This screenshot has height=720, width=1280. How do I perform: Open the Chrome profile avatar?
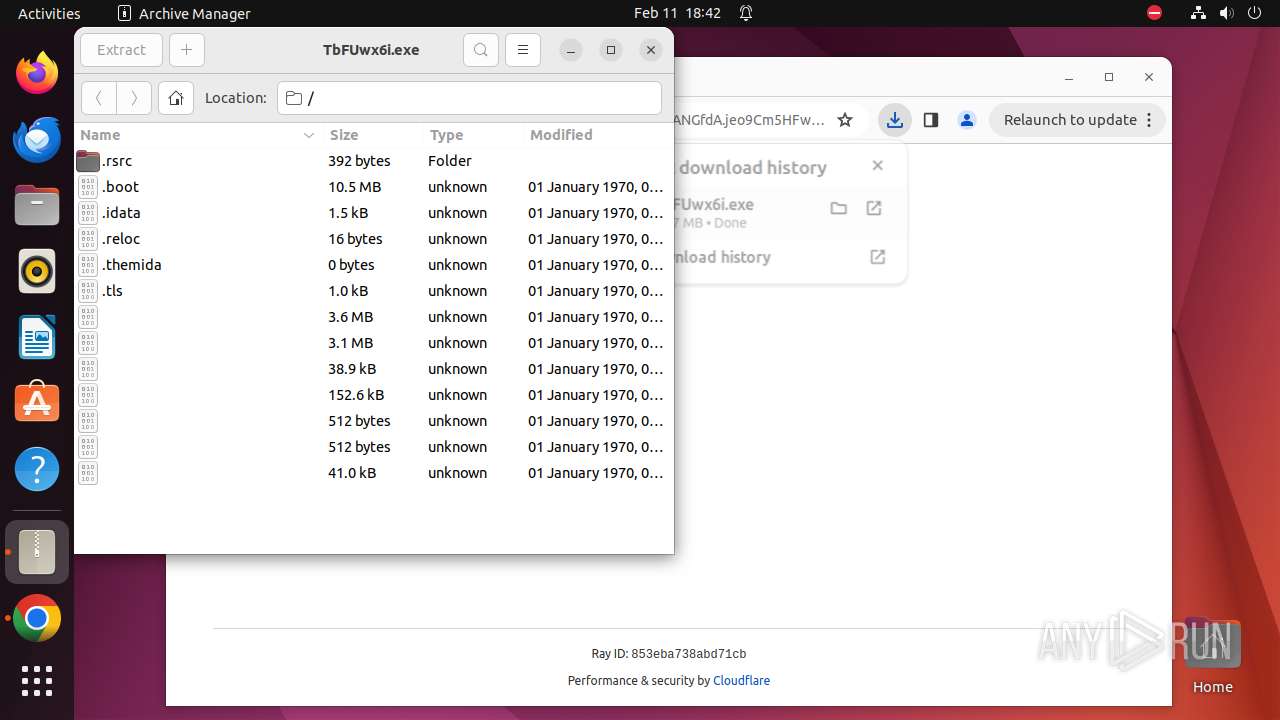(x=967, y=120)
